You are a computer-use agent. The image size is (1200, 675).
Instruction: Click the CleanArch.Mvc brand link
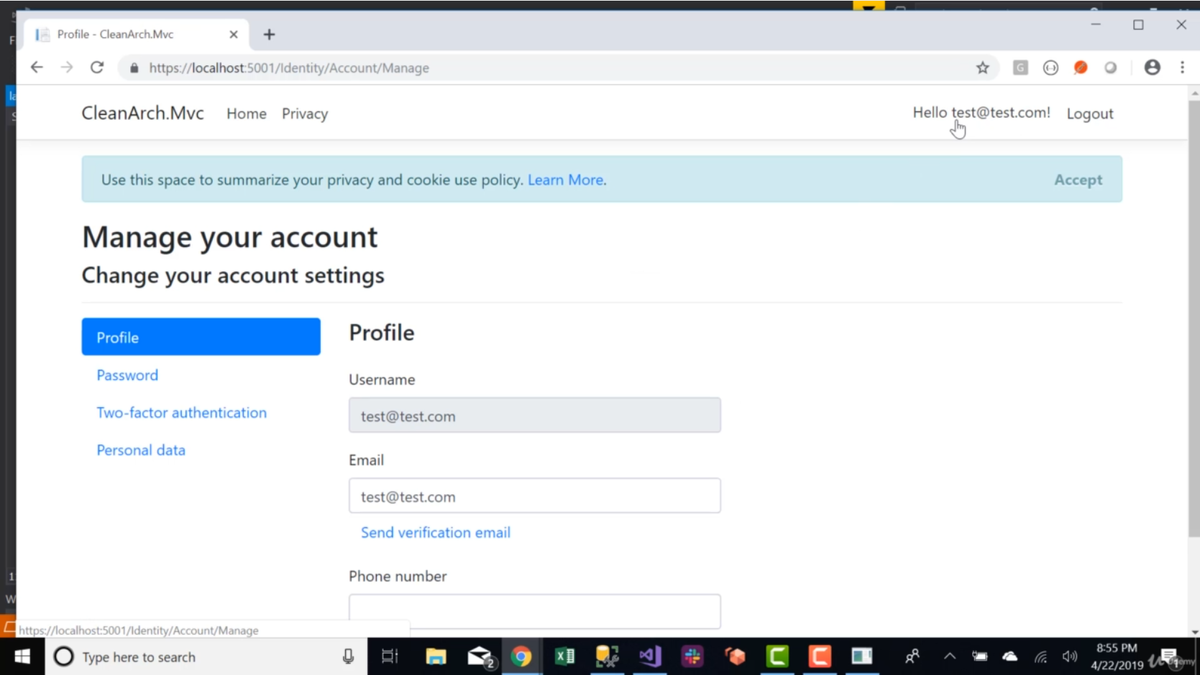click(x=143, y=113)
